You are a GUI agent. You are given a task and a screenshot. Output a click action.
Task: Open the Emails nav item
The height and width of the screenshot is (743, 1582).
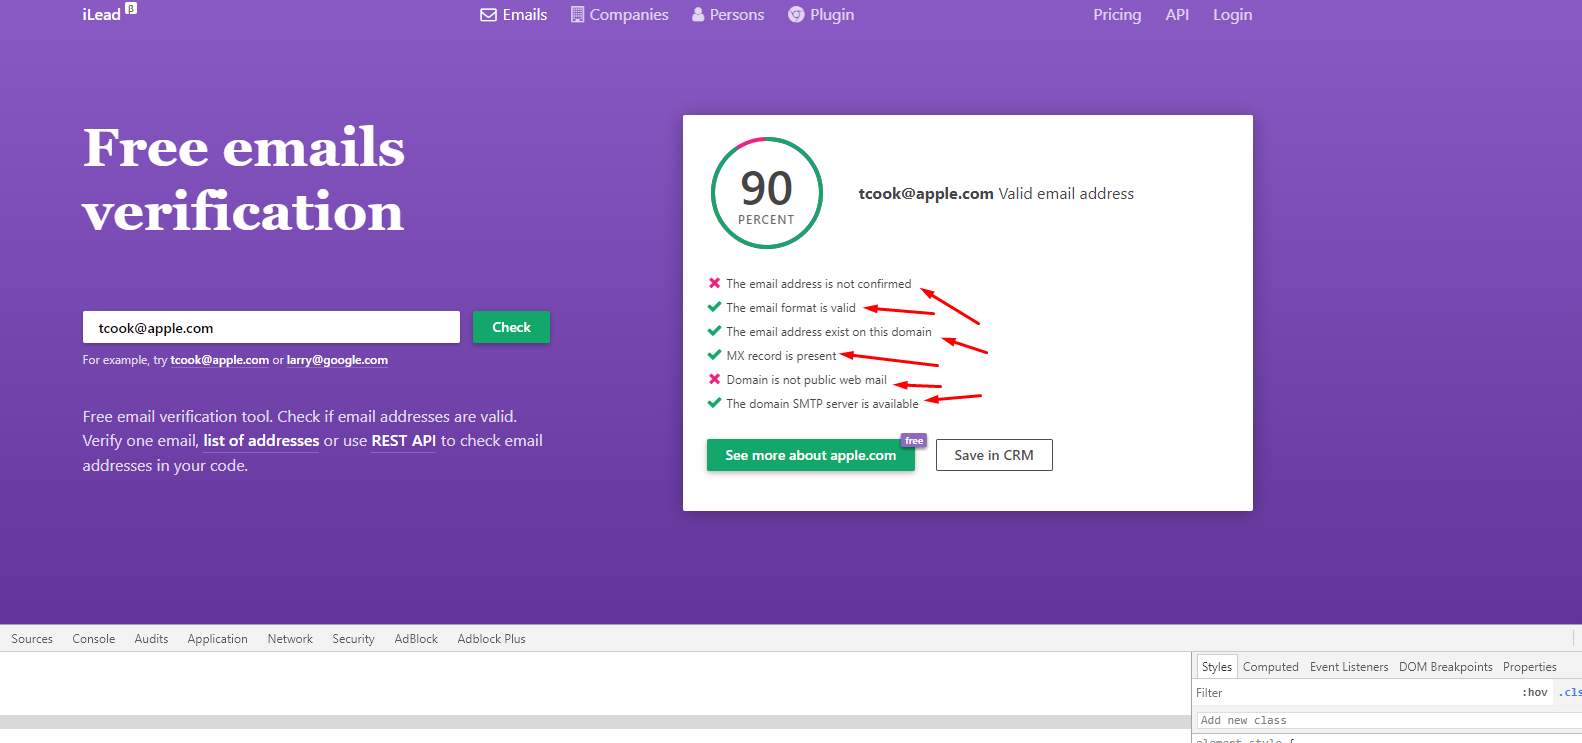coord(514,15)
